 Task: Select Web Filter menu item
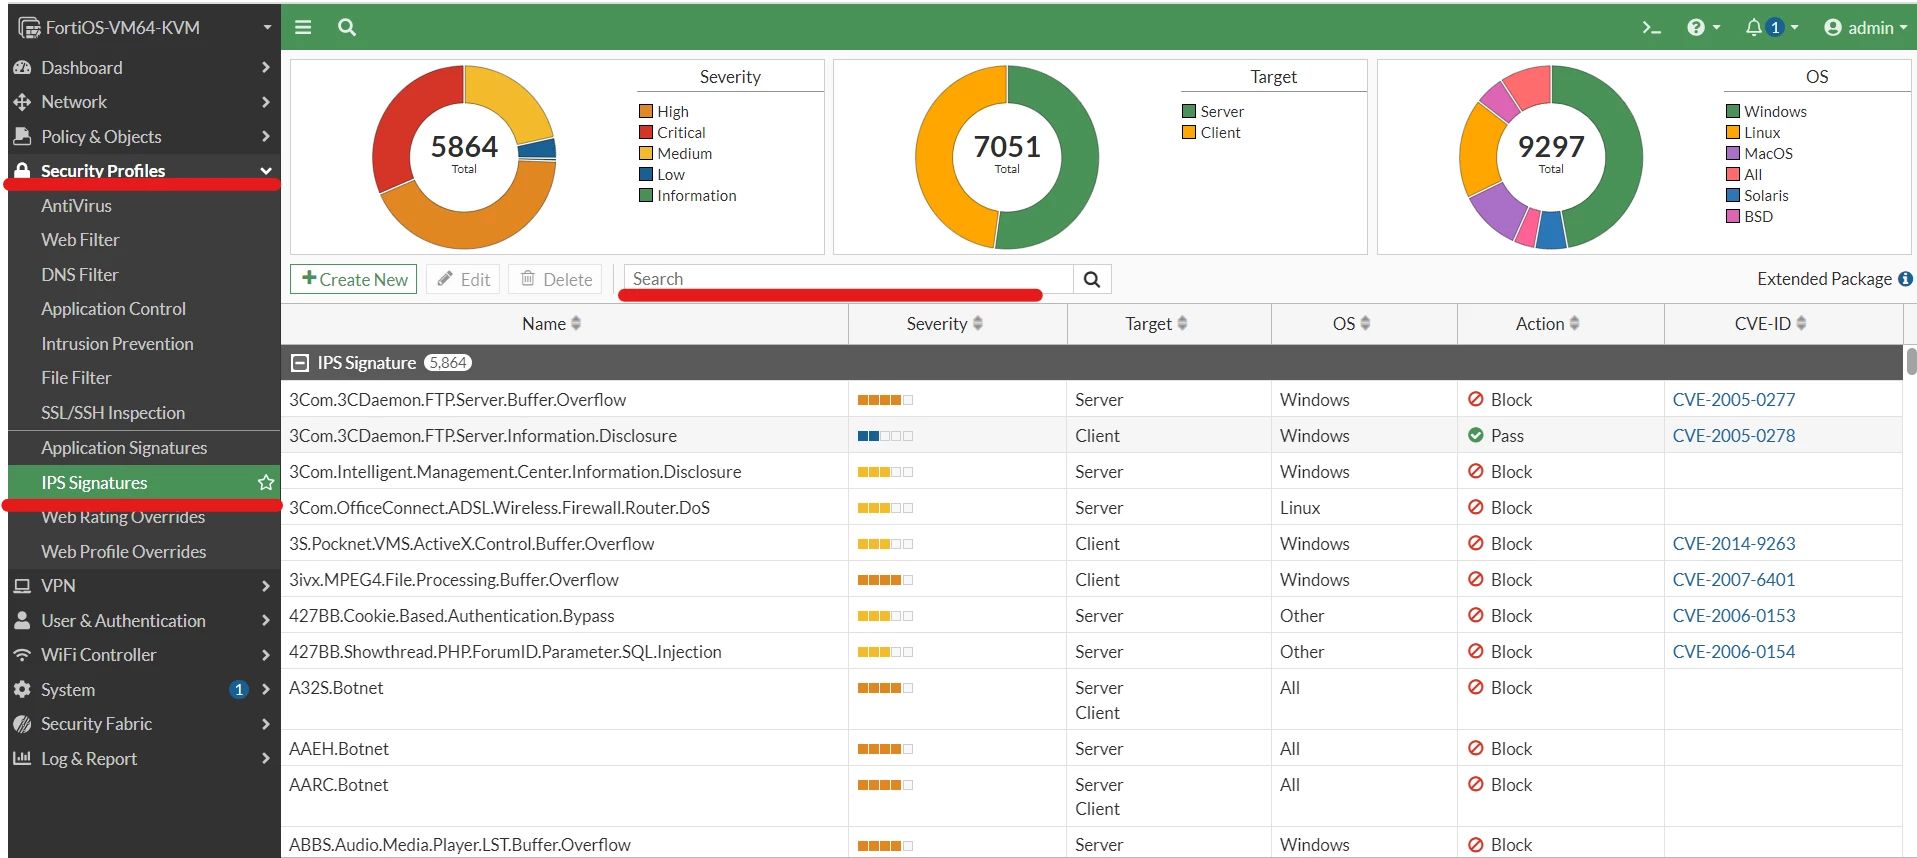[80, 240]
